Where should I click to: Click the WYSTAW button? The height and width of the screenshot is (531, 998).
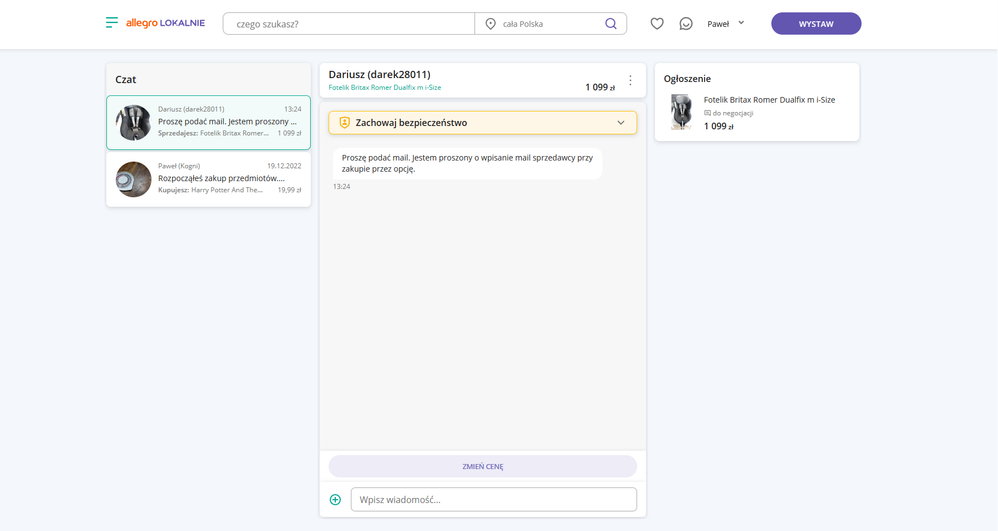[816, 24]
